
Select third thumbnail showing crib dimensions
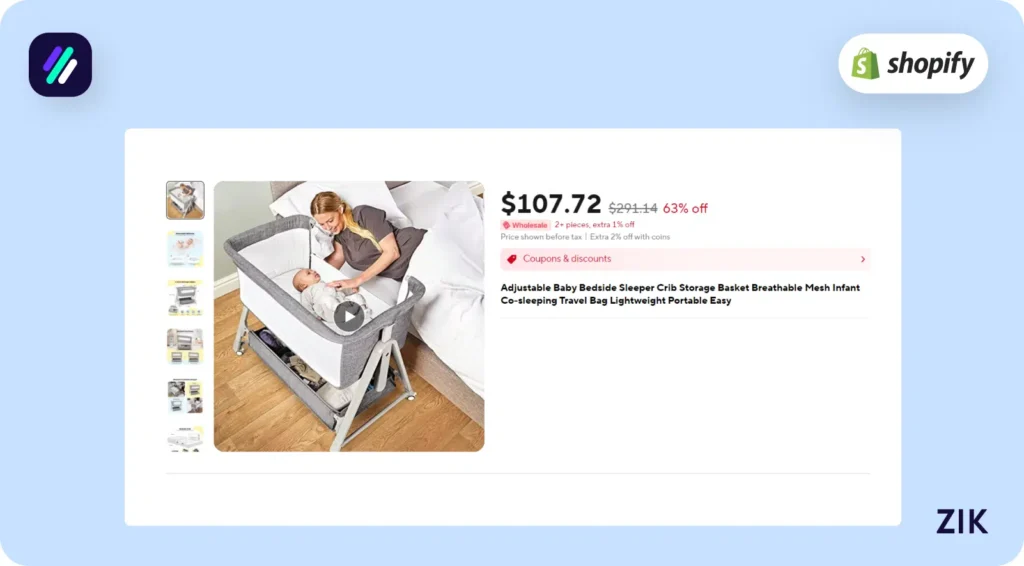(185, 298)
